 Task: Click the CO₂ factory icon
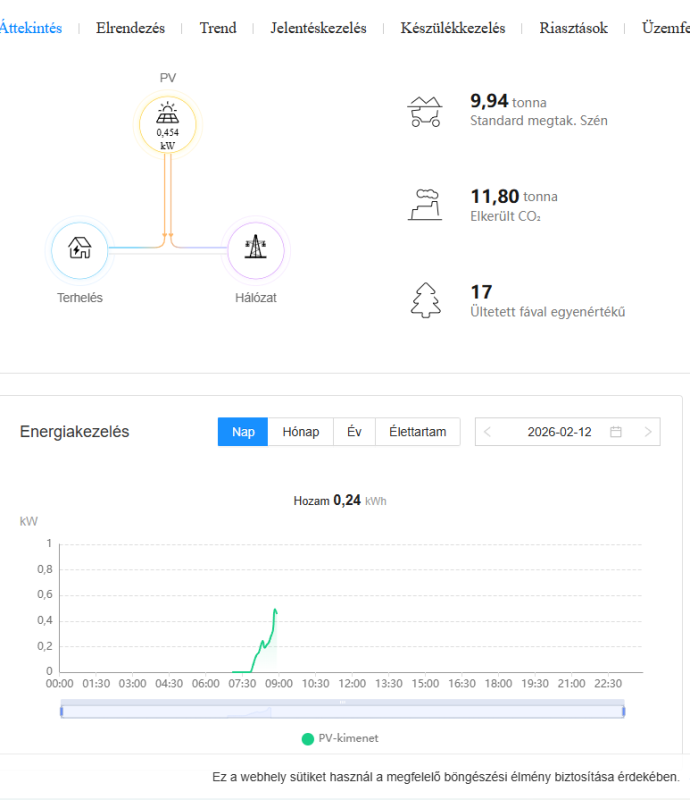425,204
